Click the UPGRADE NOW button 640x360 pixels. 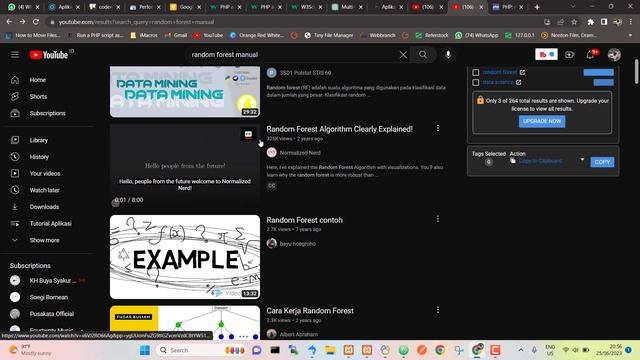542,121
